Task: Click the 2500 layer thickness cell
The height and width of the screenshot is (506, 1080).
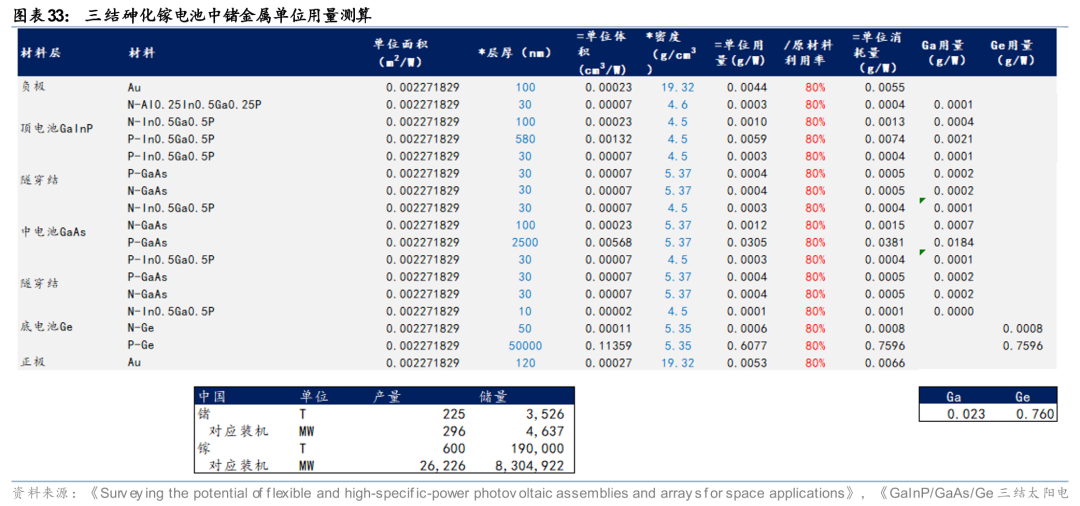Action: point(525,242)
